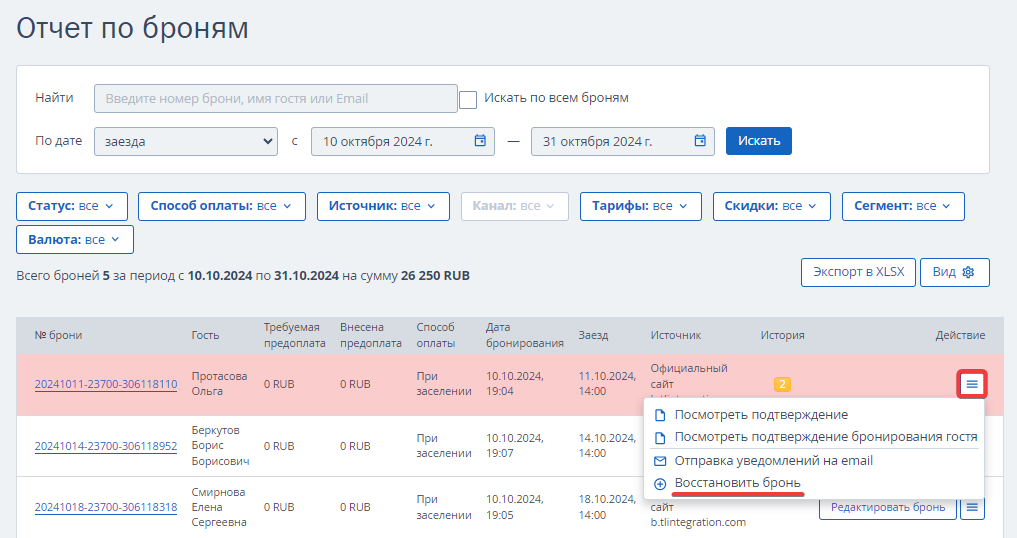
Task: Expand the Тарифы filter
Action: [x=640, y=206]
